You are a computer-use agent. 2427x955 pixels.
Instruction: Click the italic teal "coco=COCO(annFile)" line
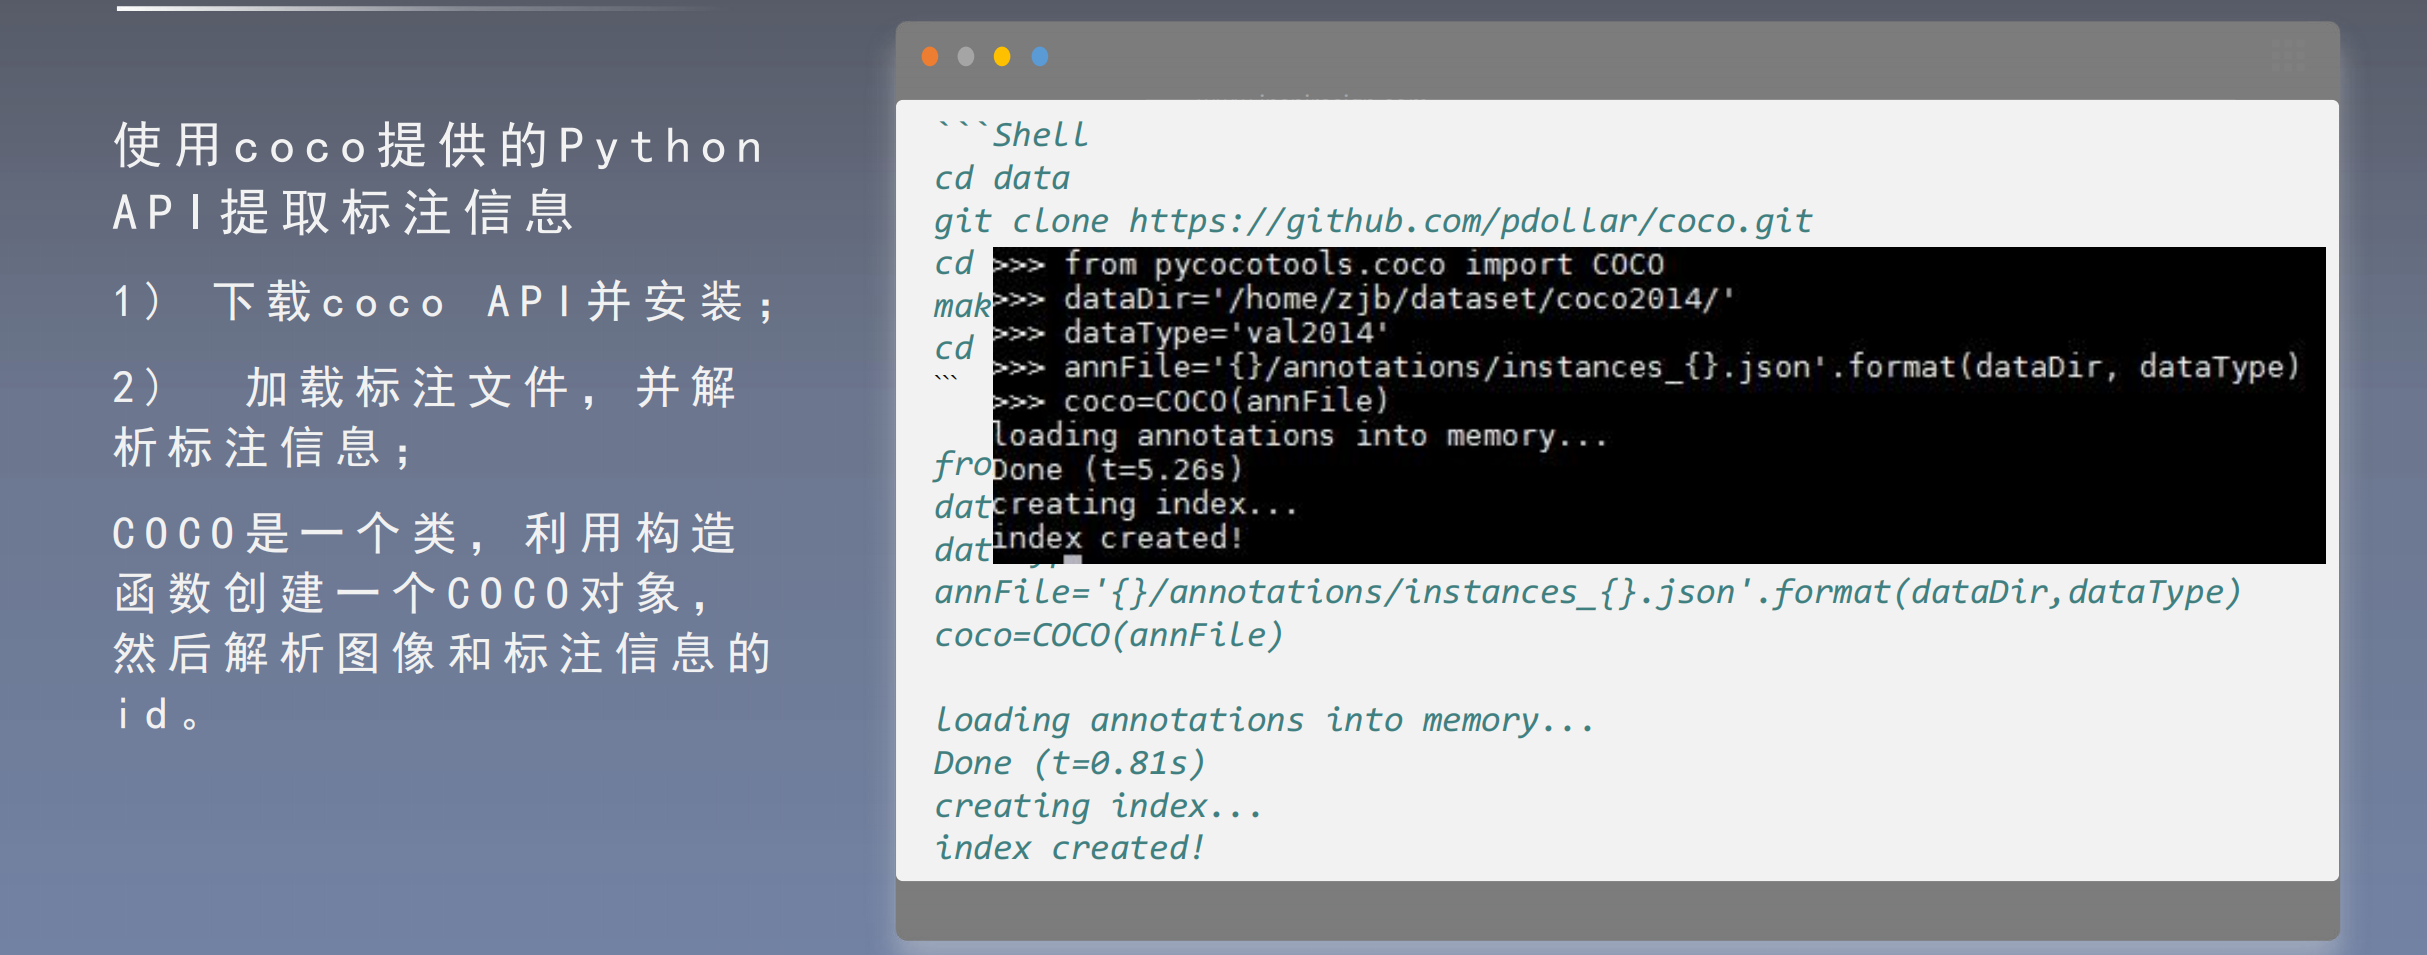coord(1109,636)
